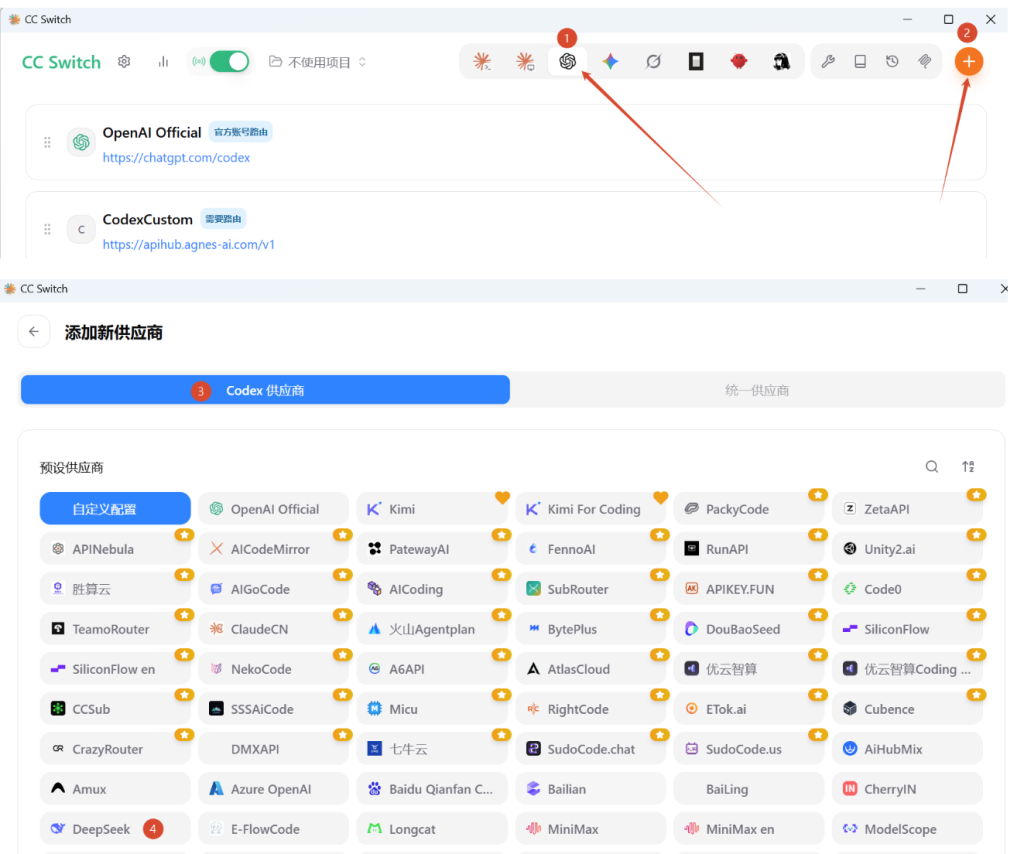This screenshot has width=1024, height=854.
Task: Select the PatewayAI preset
Action: point(432,549)
